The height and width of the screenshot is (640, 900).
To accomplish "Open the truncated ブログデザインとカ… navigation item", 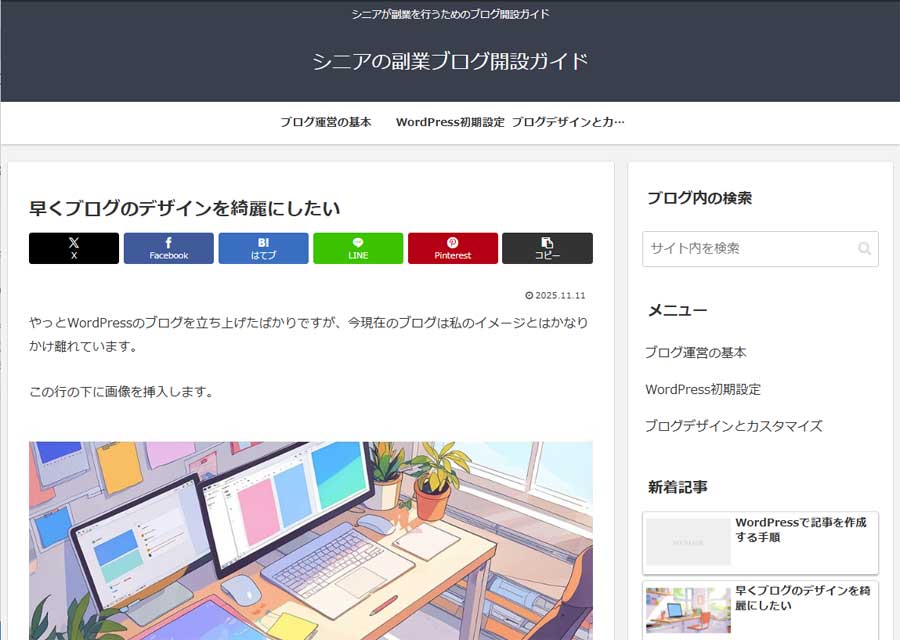I will [567, 121].
